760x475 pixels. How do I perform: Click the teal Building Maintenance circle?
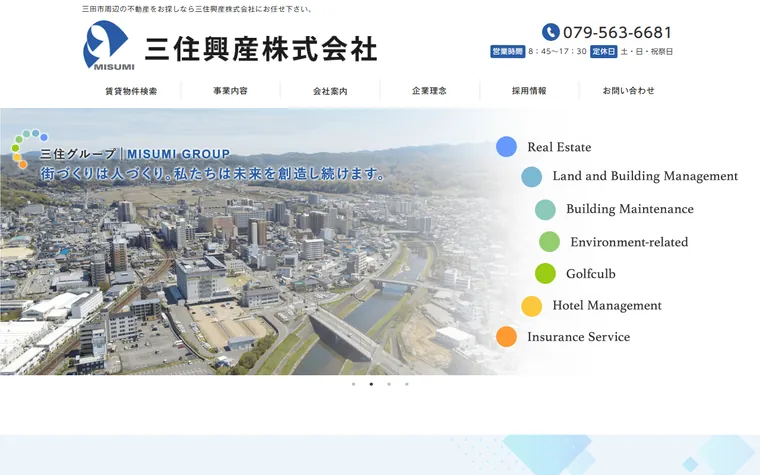click(x=545, y=209)
